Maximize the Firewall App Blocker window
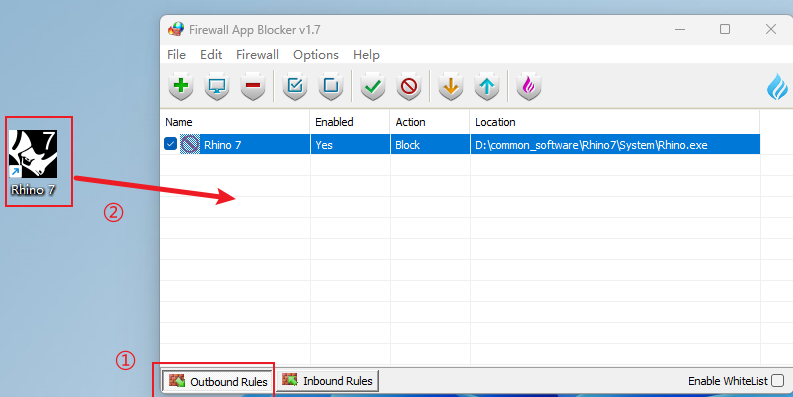The image size is (793, 397). click(x=725, y=29)
